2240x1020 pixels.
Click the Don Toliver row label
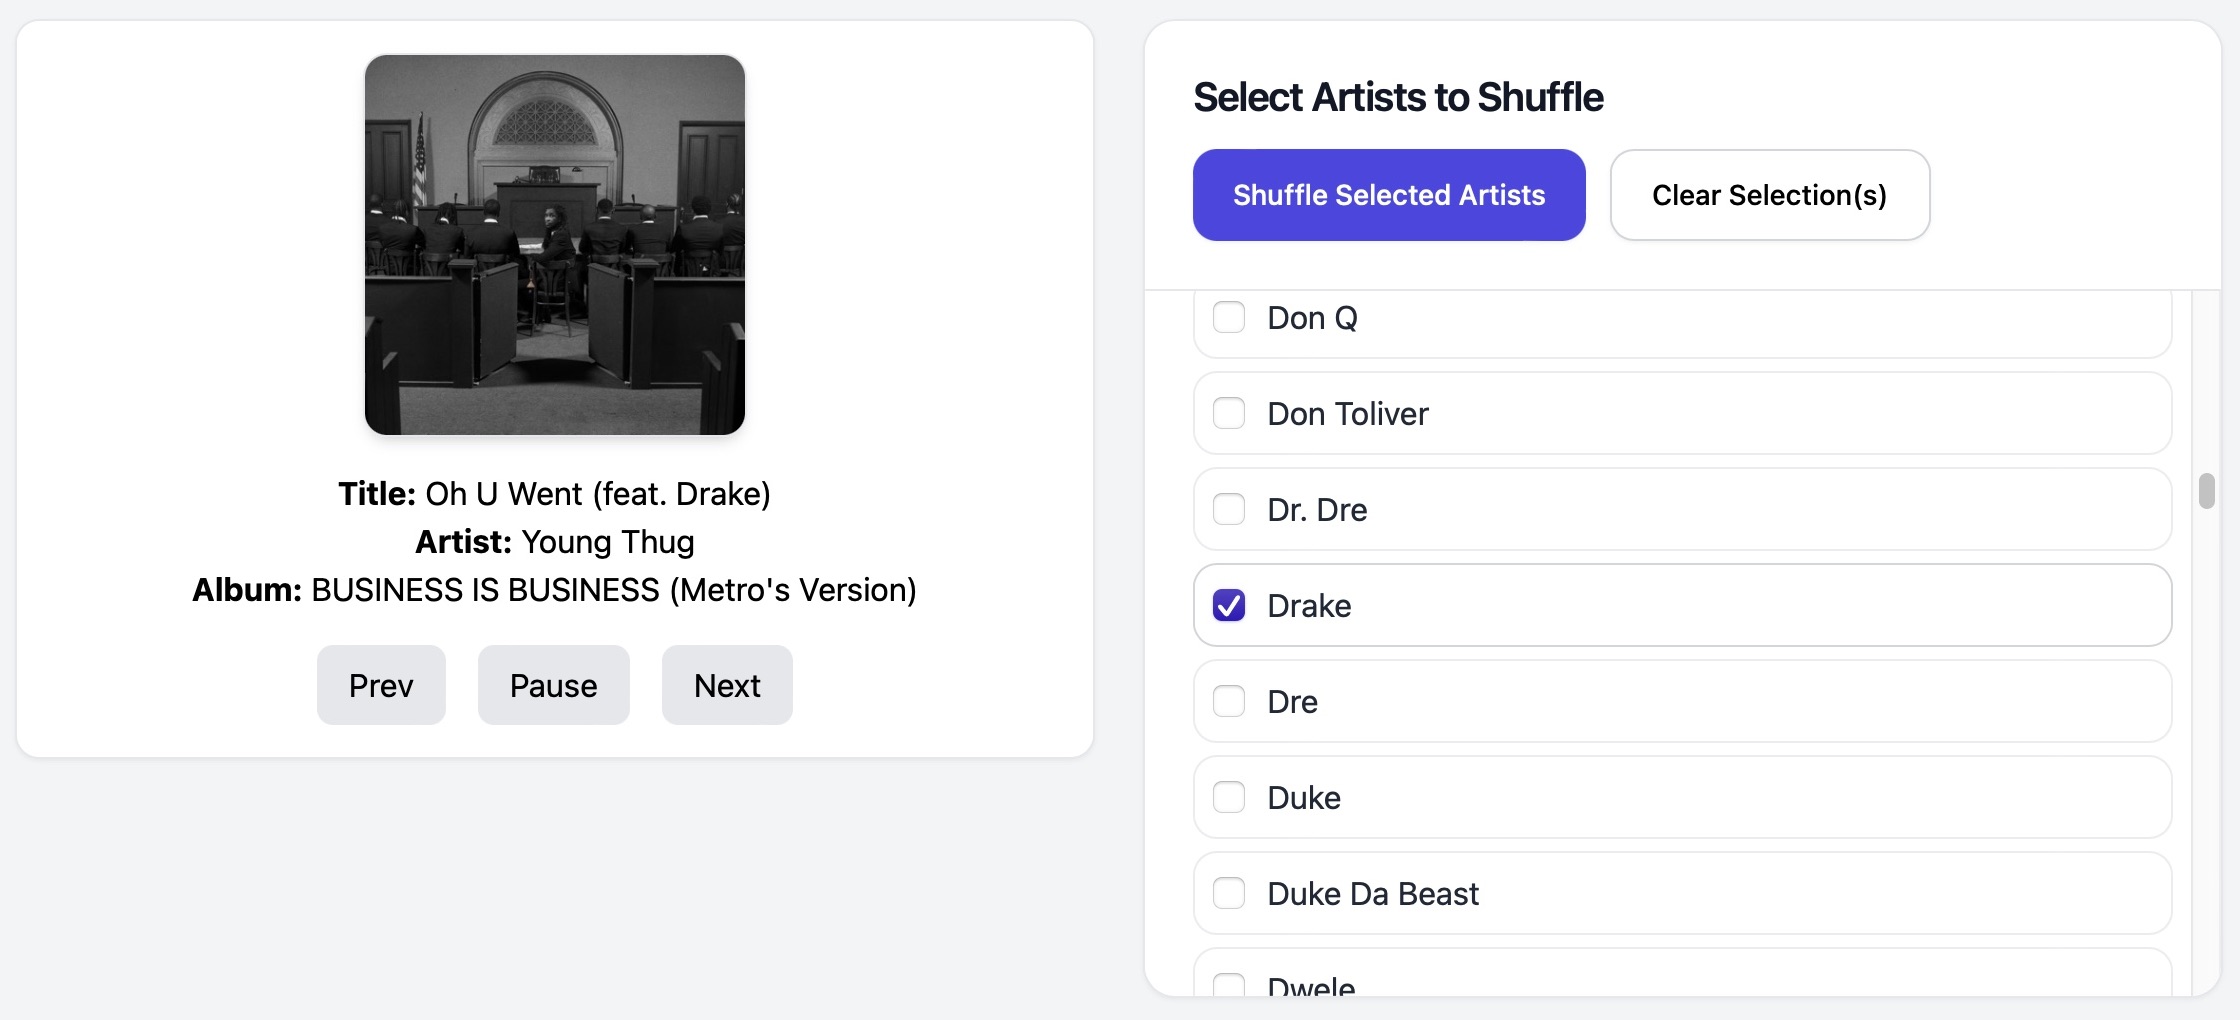[x=1348, y=413]
